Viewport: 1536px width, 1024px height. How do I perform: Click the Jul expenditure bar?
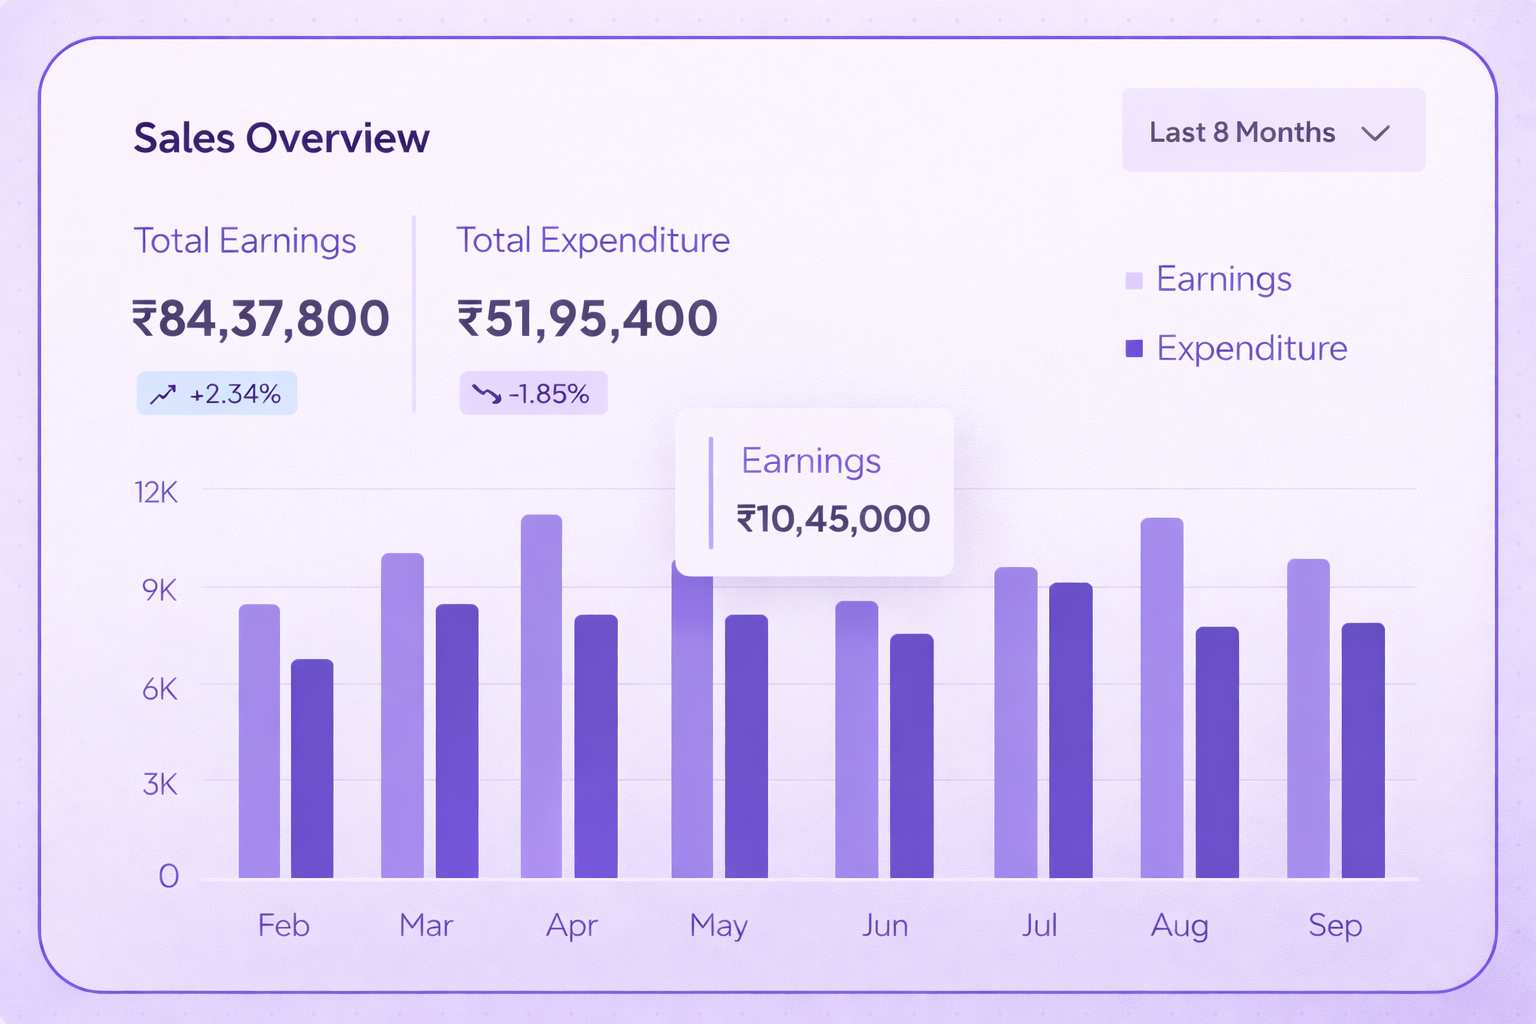click(1070, 730)
